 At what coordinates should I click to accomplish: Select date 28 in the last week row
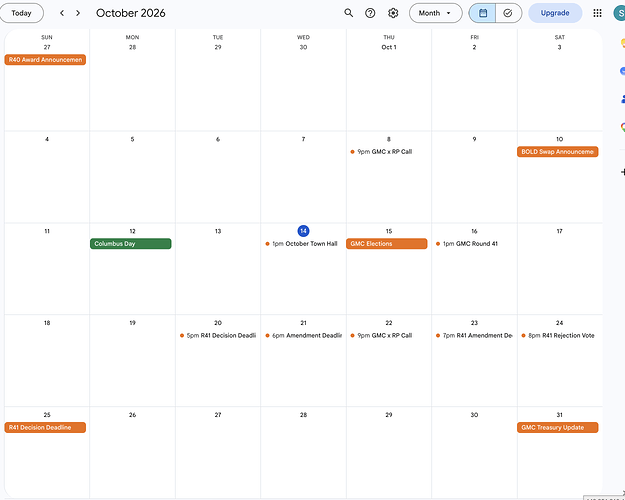[x=303, y=415]
